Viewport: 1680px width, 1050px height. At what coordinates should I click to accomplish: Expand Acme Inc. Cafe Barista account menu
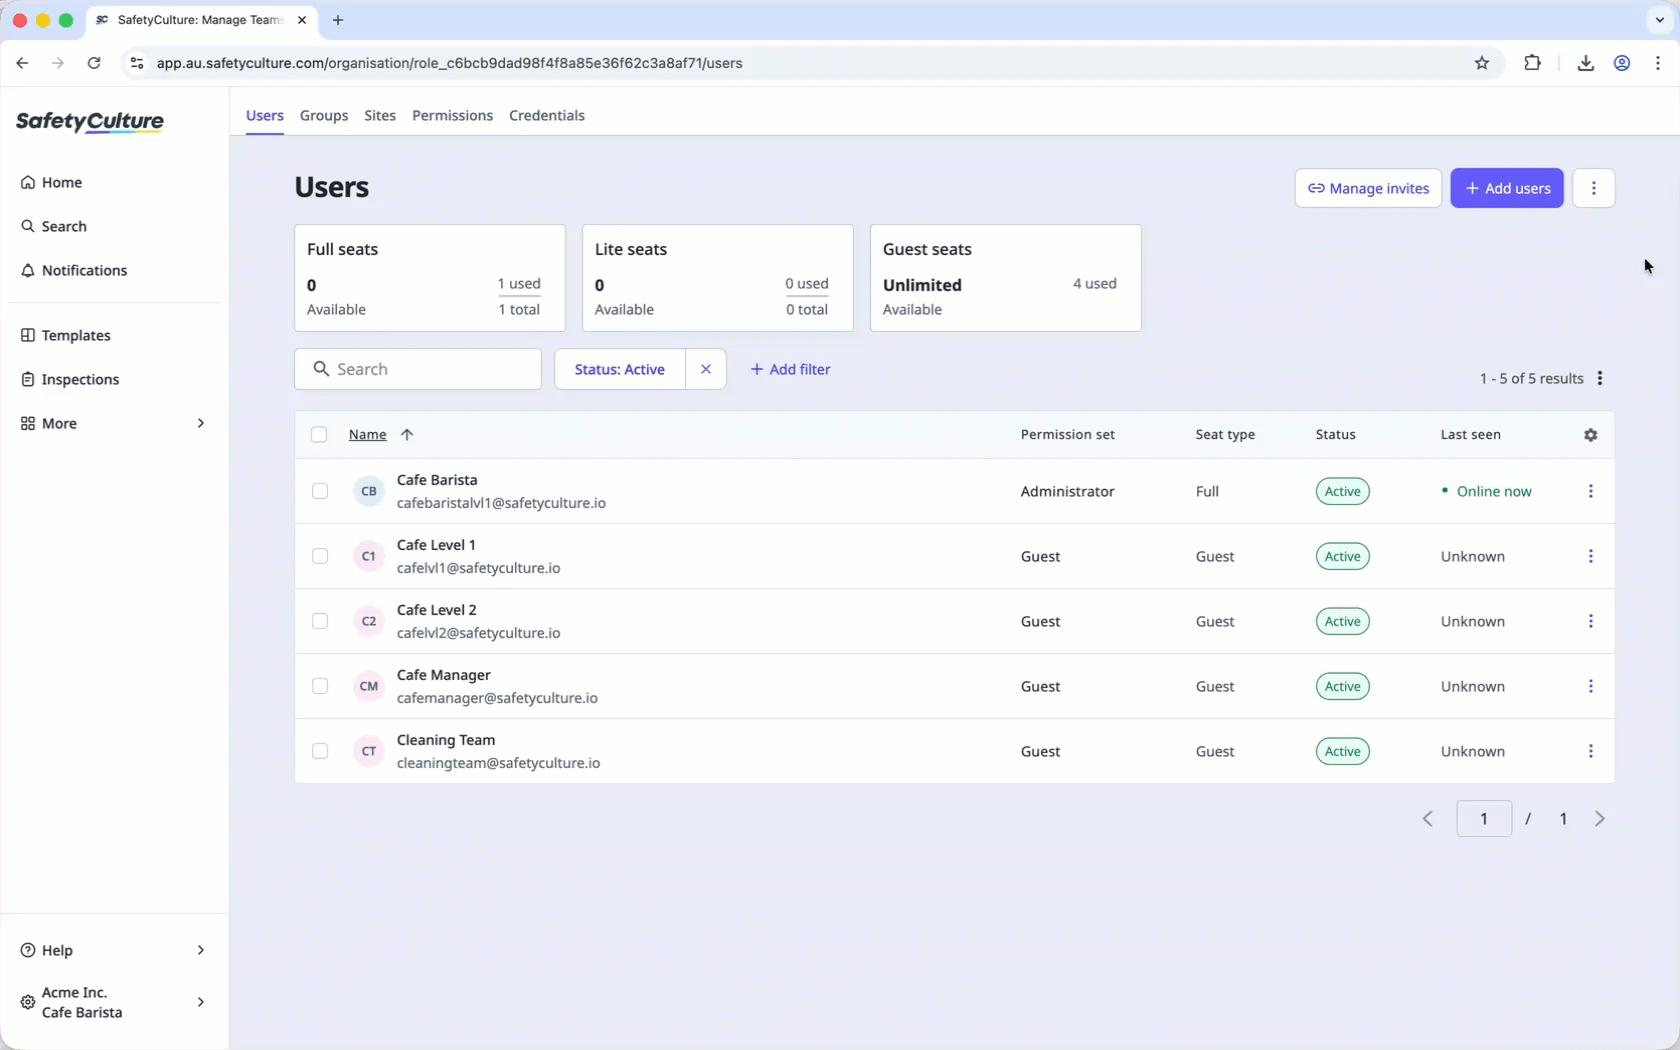pos(114,1002)
